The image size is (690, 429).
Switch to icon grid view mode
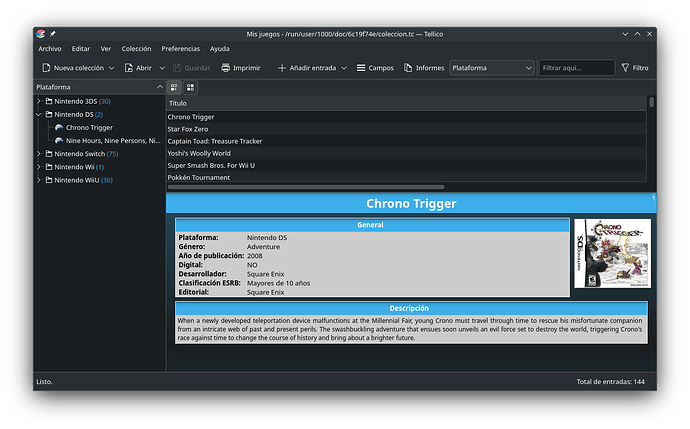(x=190, y=87)
